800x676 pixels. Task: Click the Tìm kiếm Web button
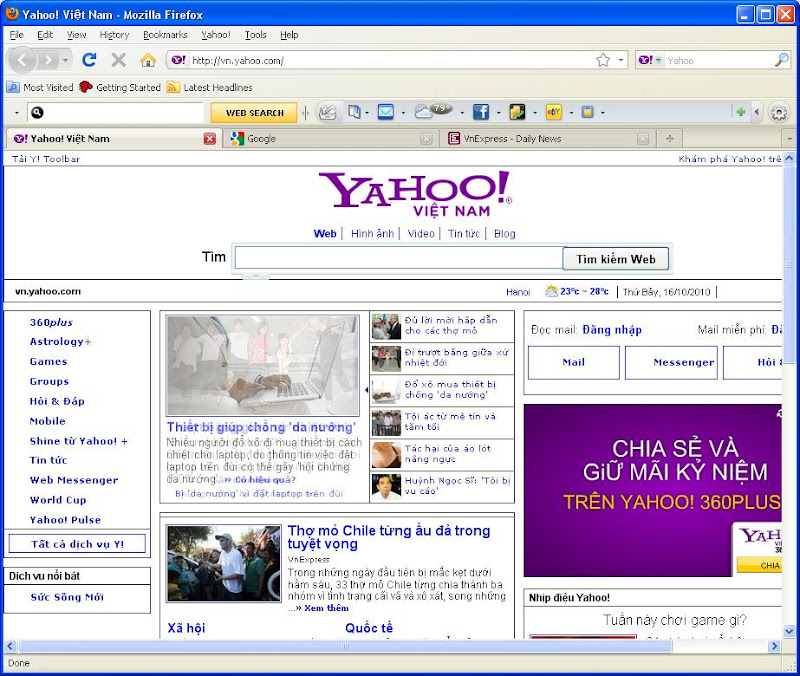615,259
